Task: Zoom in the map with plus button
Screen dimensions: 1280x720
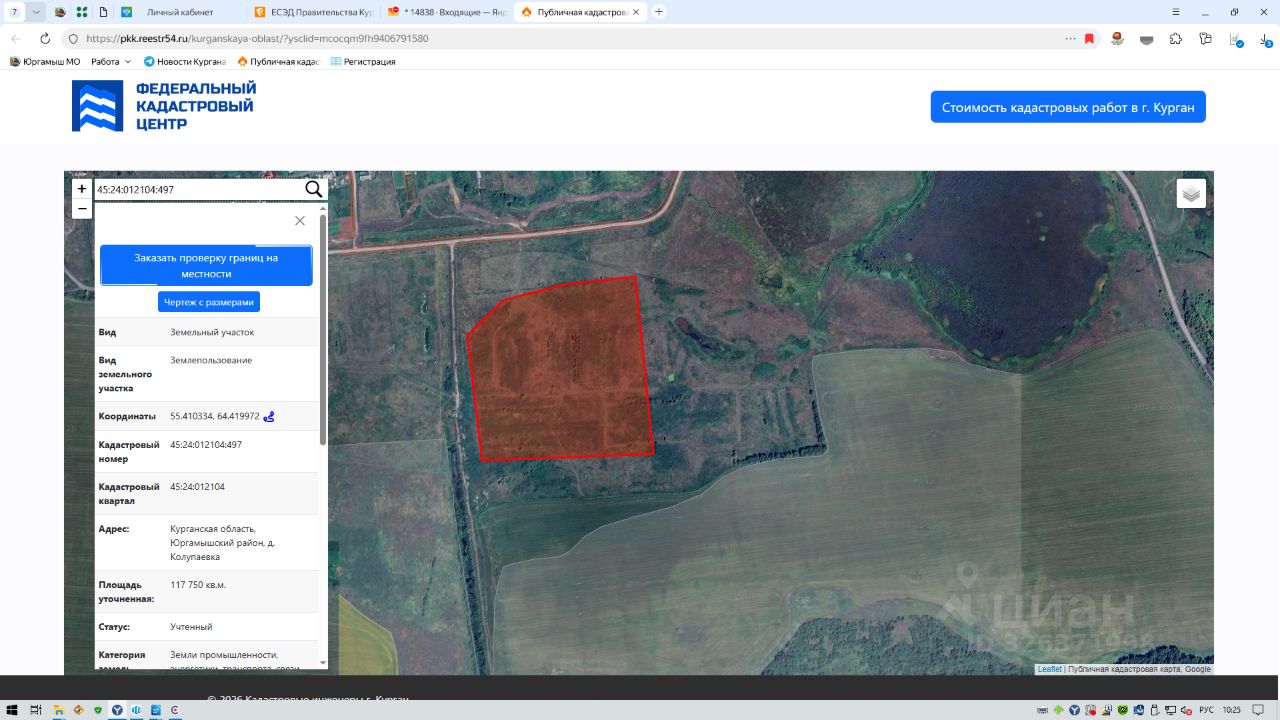Action: (x=82, y=189)
